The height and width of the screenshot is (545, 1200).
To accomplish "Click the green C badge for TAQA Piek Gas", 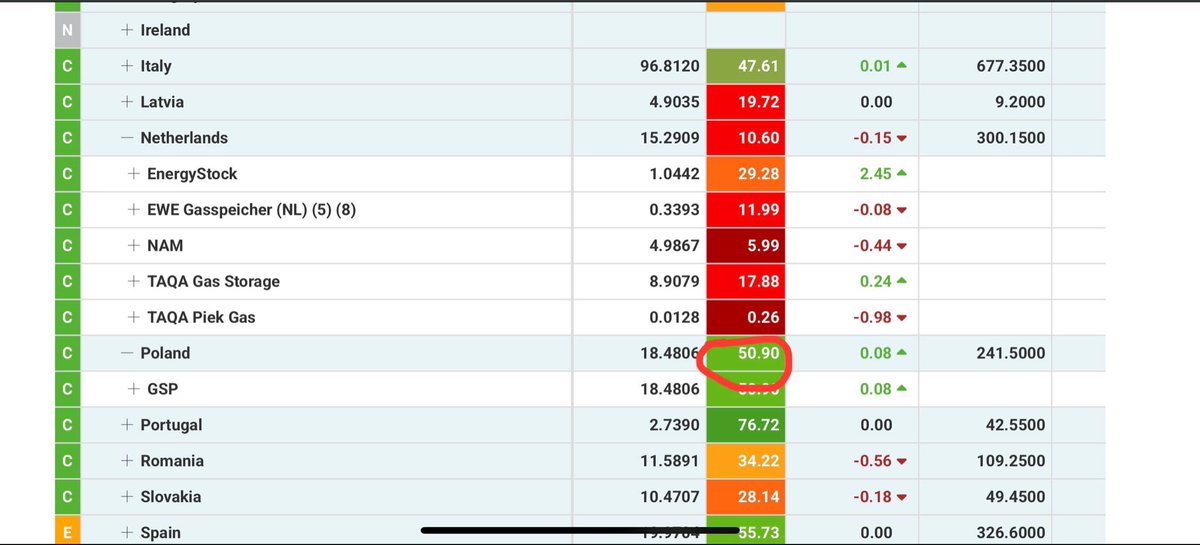I will 67,318.
